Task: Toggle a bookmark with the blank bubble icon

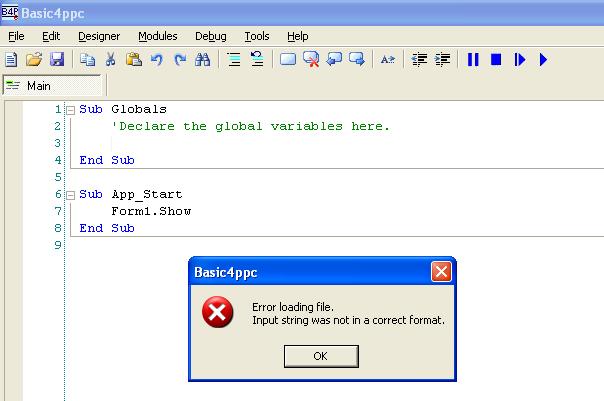Action: point(288,60)
